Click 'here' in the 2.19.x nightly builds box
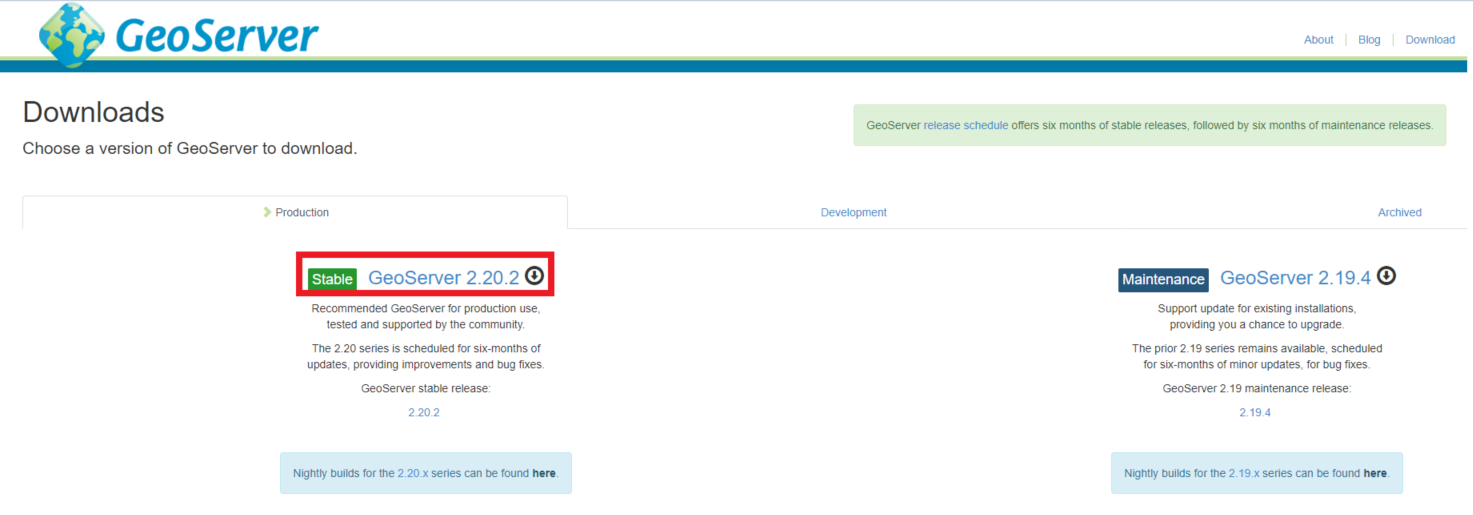The image size is (1473, 515). click(1375, 473)
